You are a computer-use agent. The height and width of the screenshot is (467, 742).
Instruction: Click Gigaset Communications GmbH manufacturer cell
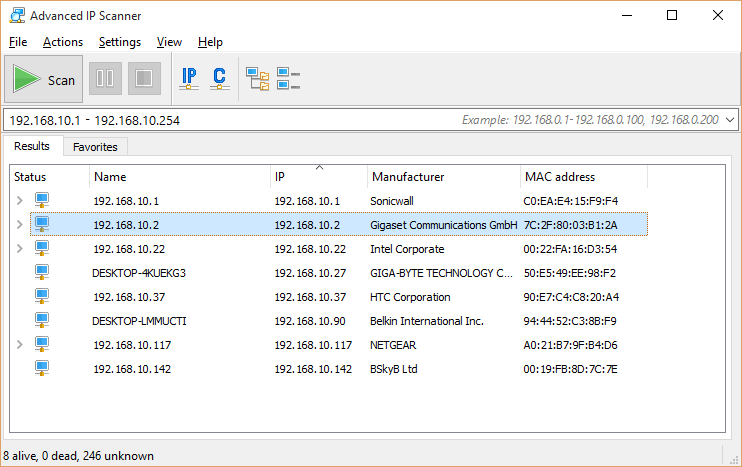443,225
